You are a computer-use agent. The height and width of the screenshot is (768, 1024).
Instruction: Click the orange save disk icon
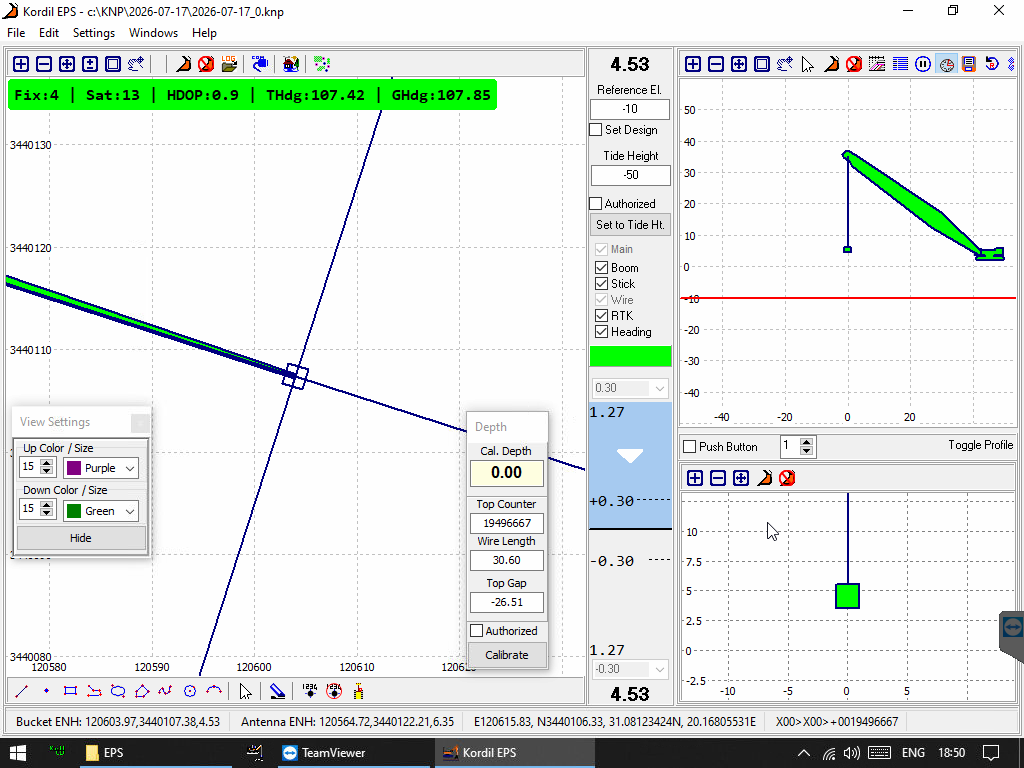tap(968, 63)
